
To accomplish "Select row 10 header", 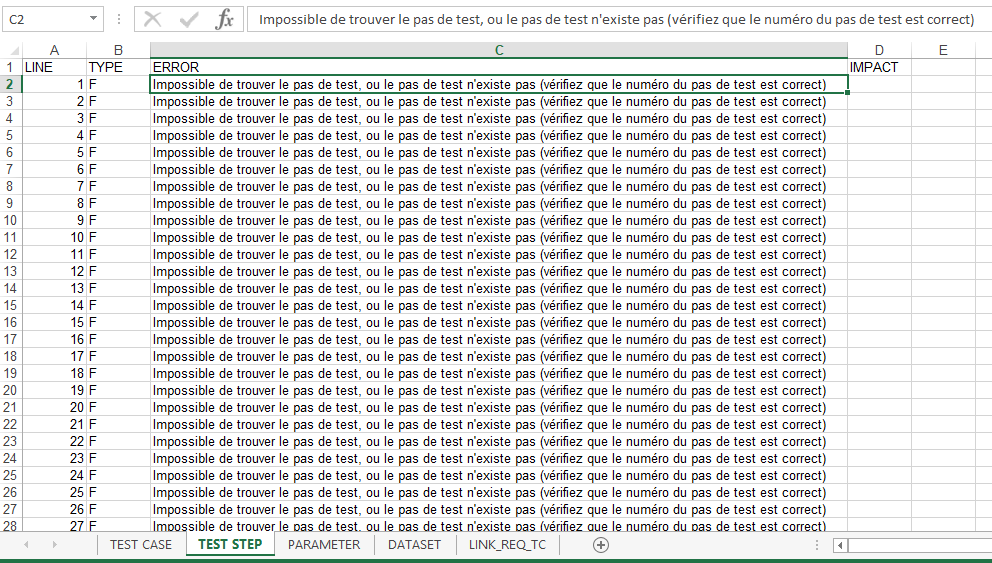I will 9,220.
